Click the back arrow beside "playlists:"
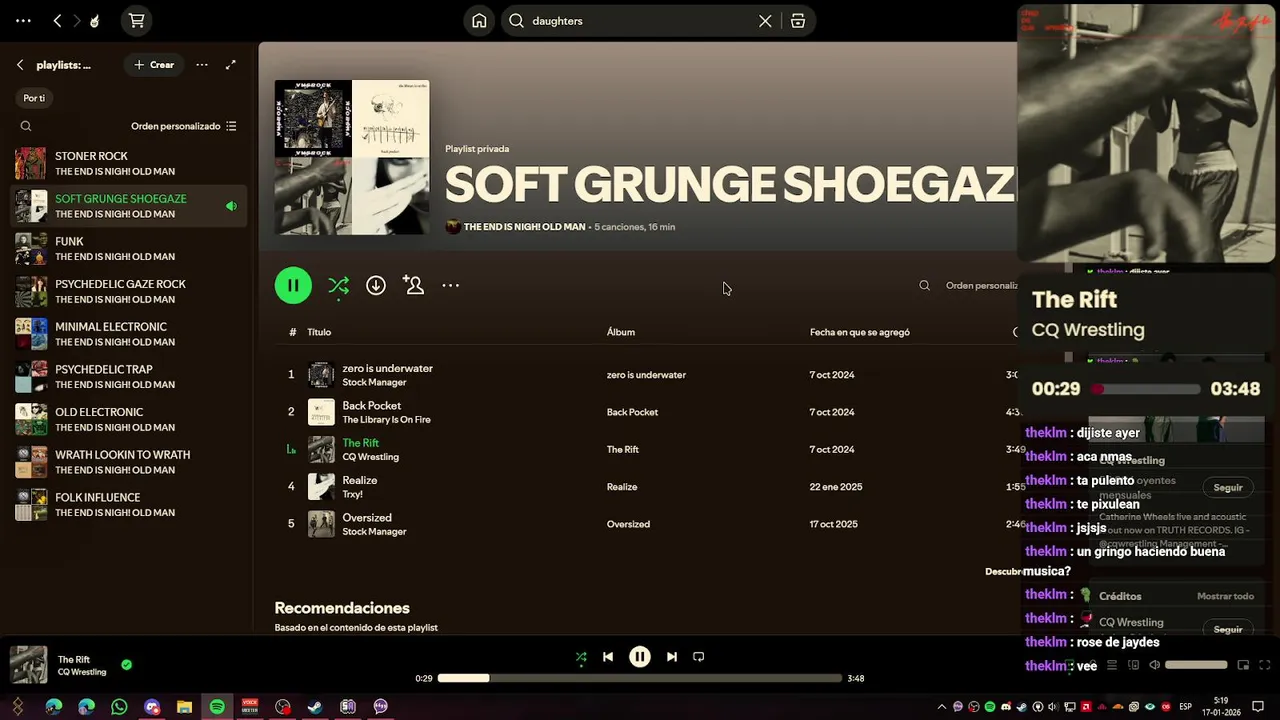The height and width of the screenshot is (720, 1280). coord(20,65)
